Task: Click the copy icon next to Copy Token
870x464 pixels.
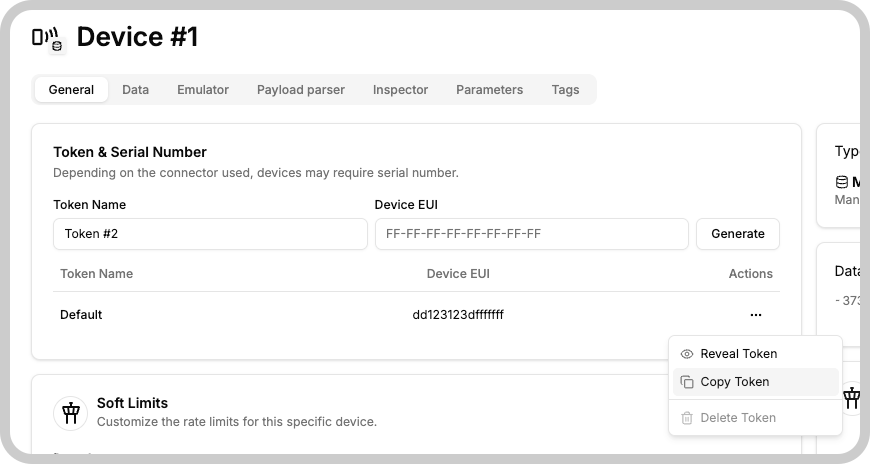Action: (687, 382)
